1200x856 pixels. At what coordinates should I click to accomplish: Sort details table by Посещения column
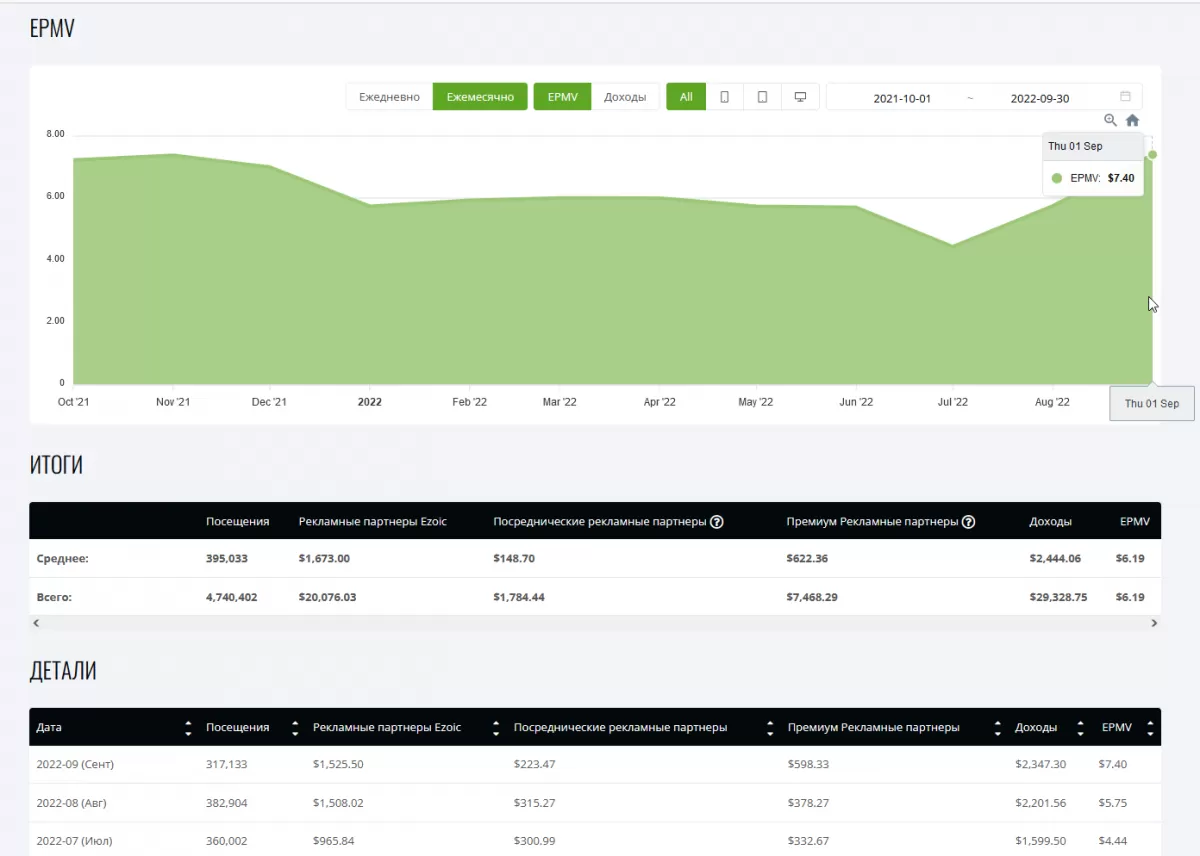click(x=295, y=728)
